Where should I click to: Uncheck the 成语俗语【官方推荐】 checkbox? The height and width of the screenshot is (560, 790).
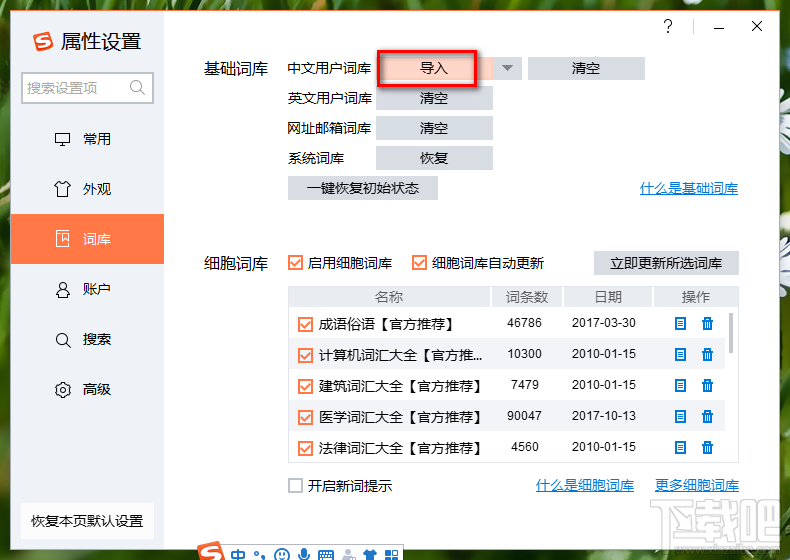(305, 324)
